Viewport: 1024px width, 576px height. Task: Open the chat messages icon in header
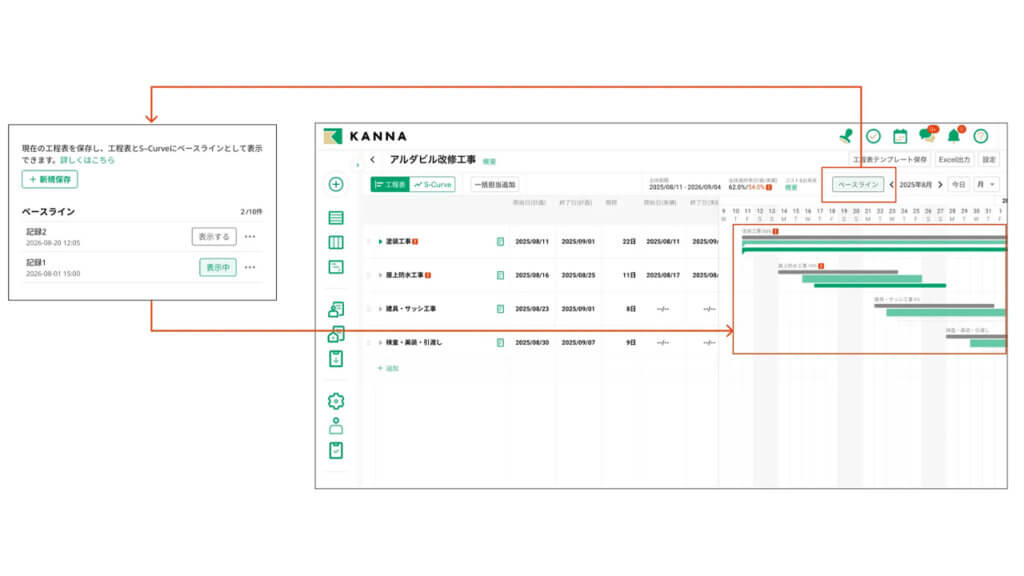click(927, 135)
